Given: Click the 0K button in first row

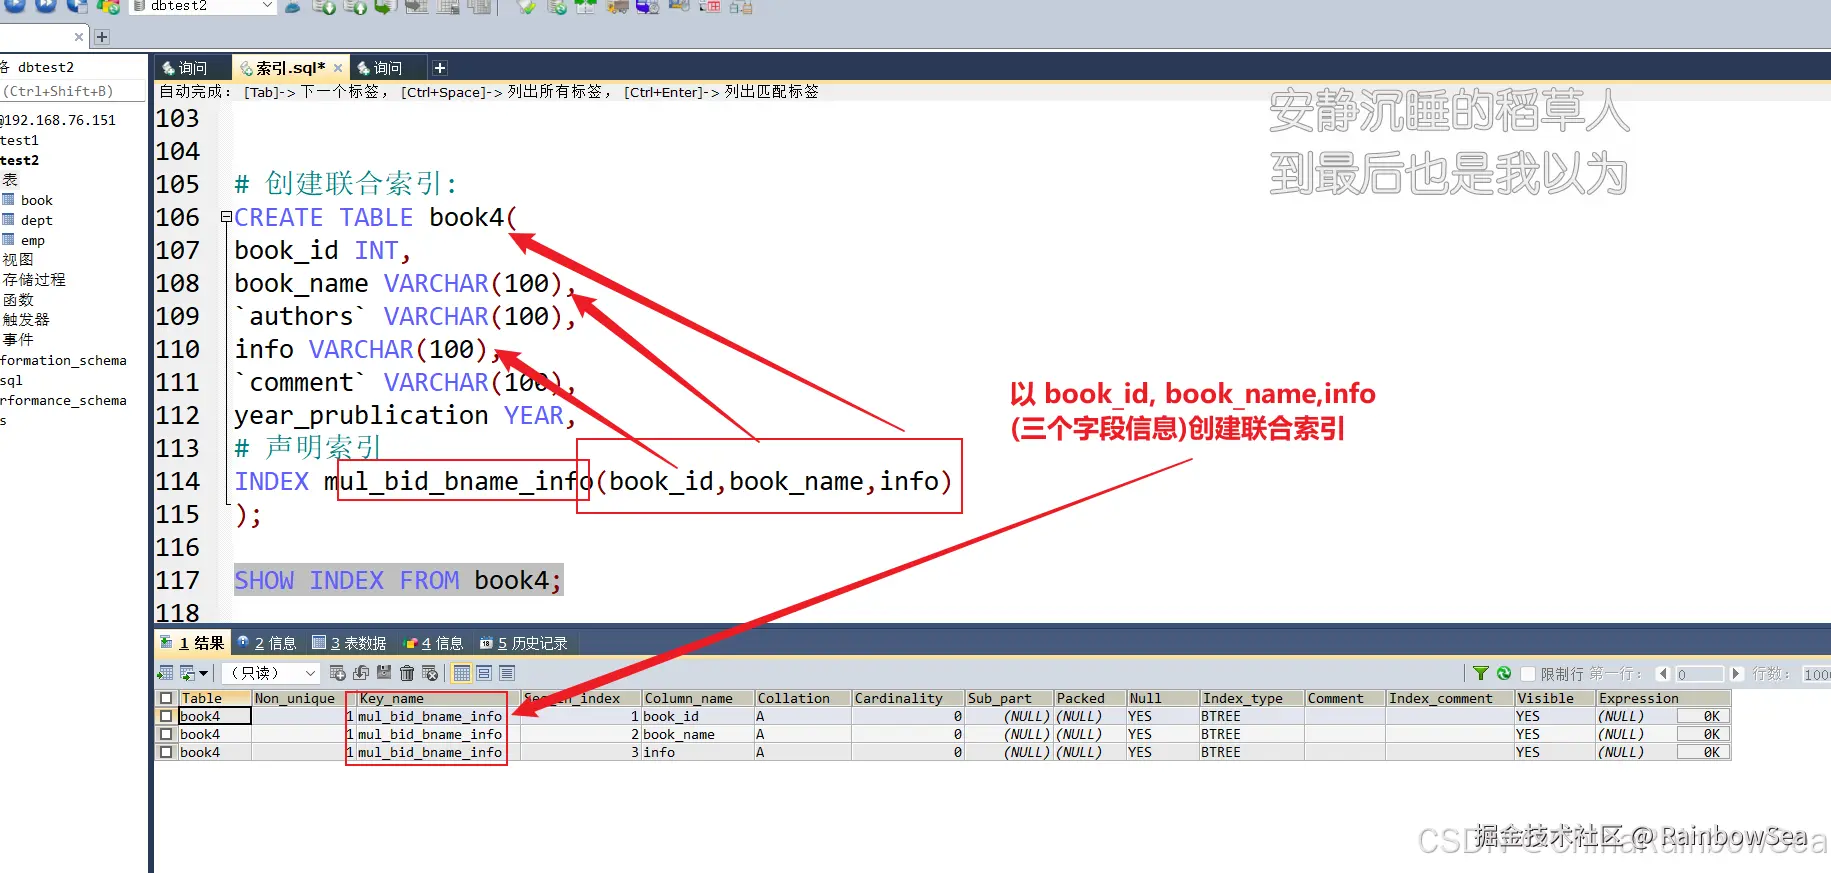Looking at the screenshot, I should [1703, 716].
